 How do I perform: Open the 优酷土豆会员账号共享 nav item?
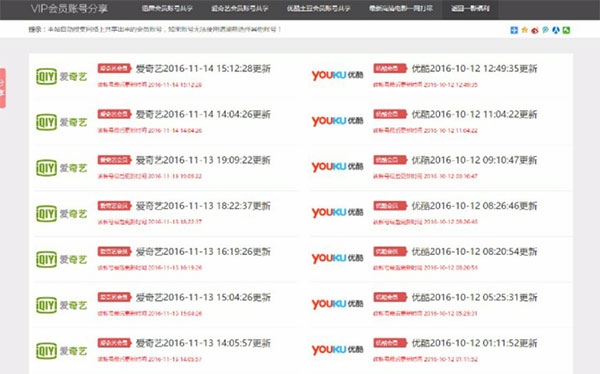pos(319,8)
